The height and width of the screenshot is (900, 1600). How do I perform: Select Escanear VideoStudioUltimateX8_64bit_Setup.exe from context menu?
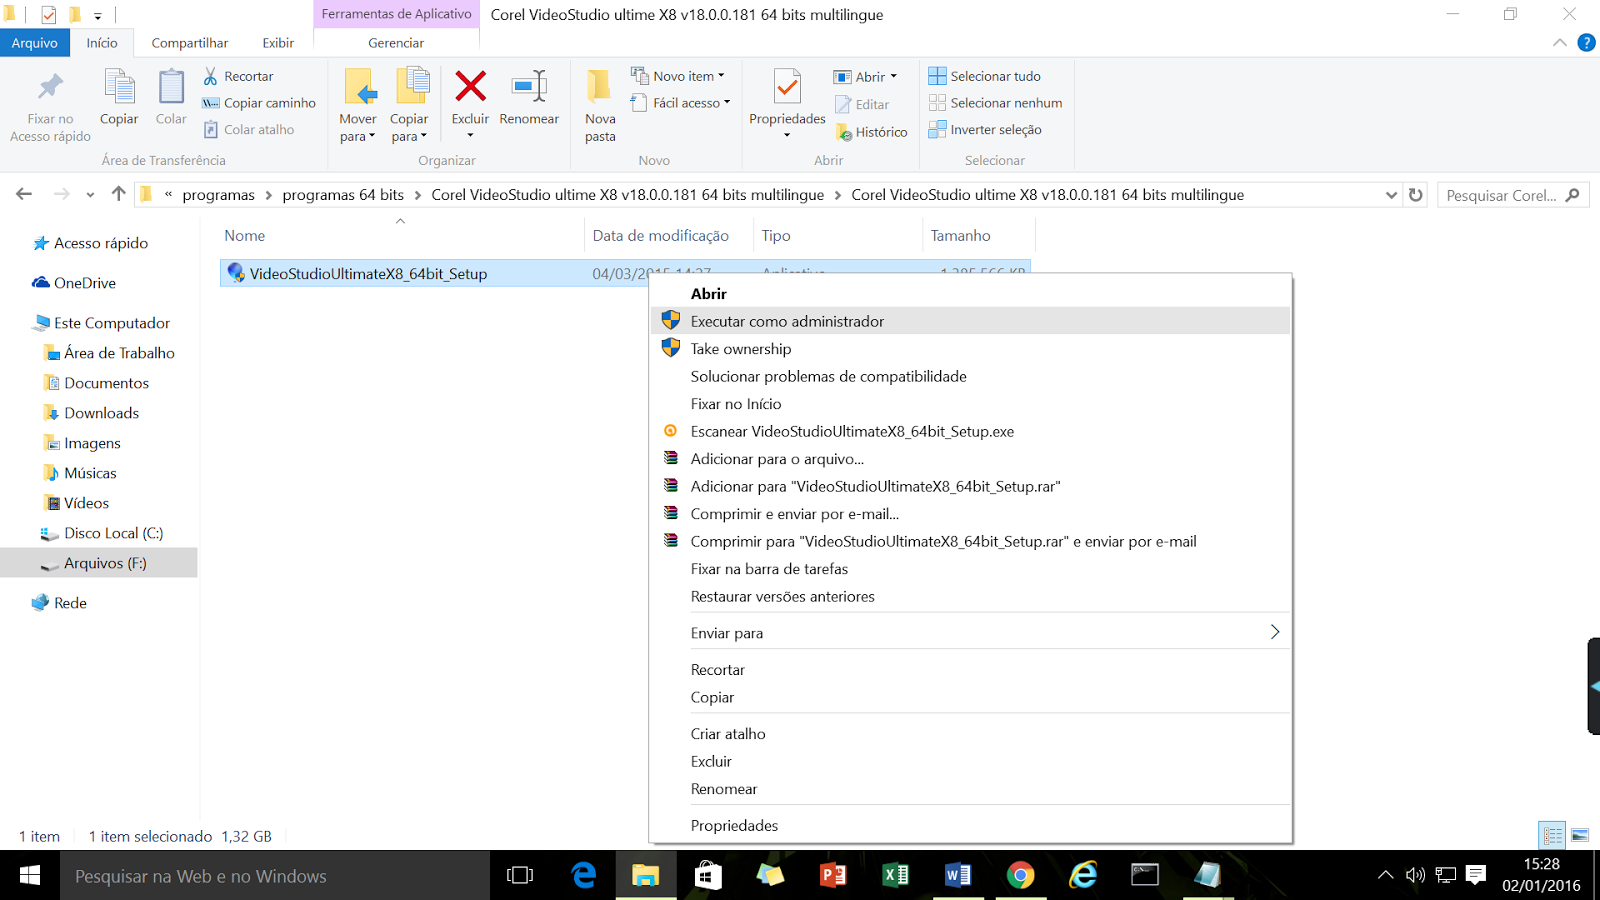point(851,431)
